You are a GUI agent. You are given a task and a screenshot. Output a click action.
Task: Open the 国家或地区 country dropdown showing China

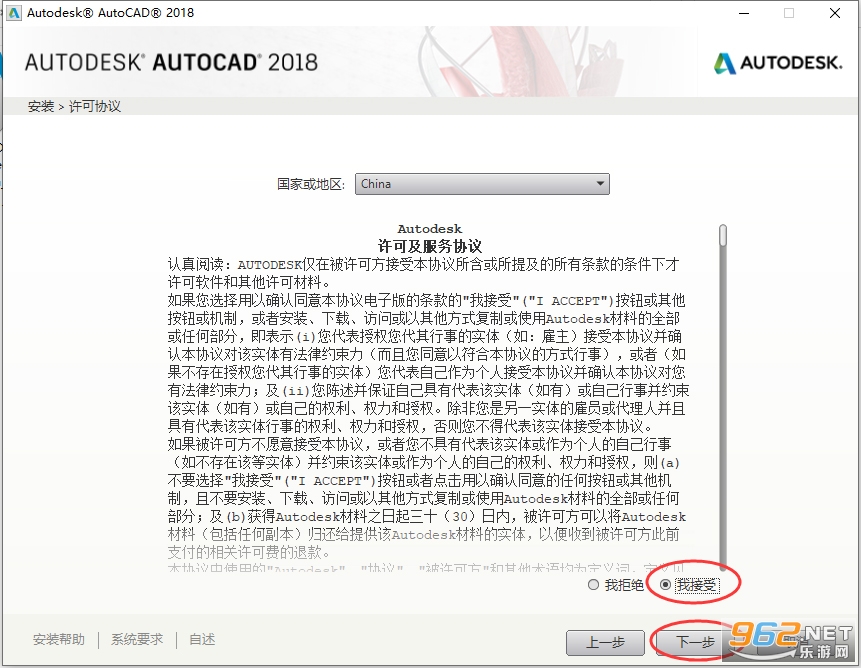482,184
